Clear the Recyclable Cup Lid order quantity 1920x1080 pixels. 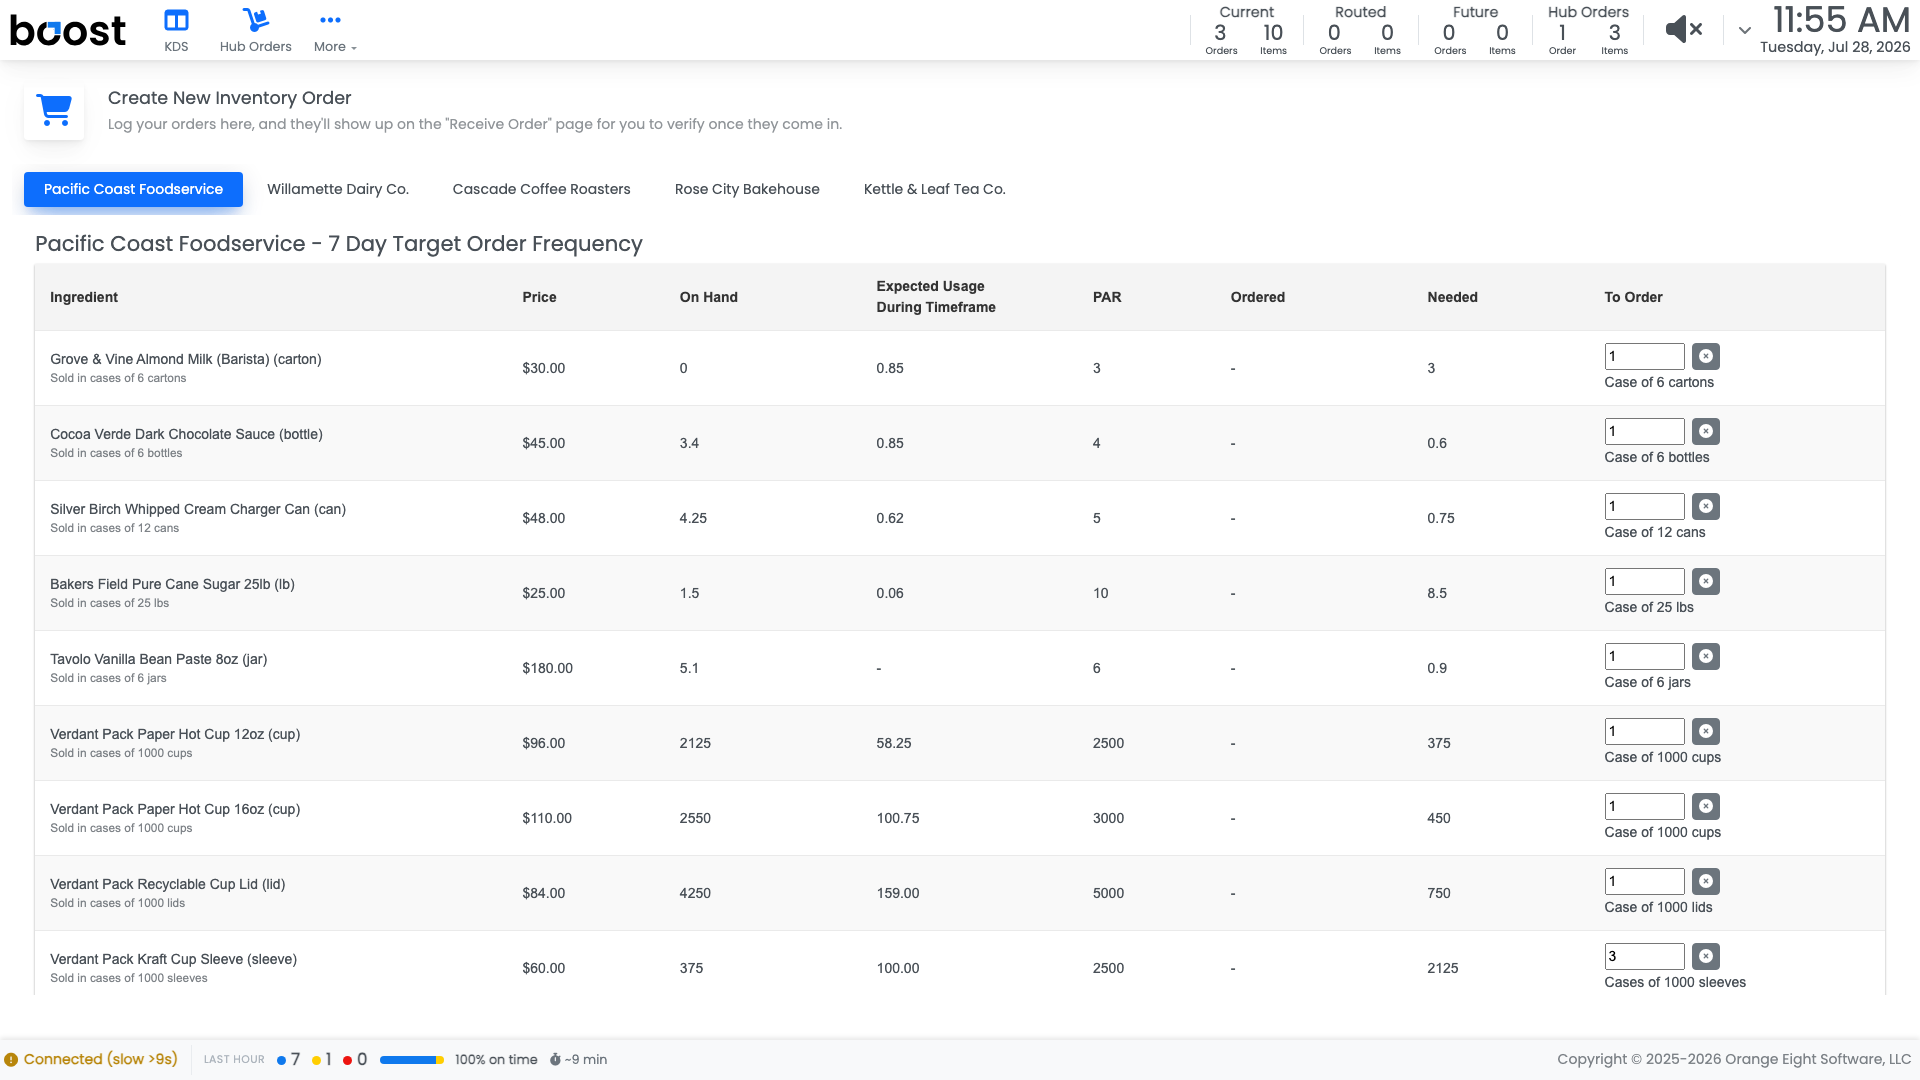[x=1706, y=881]
